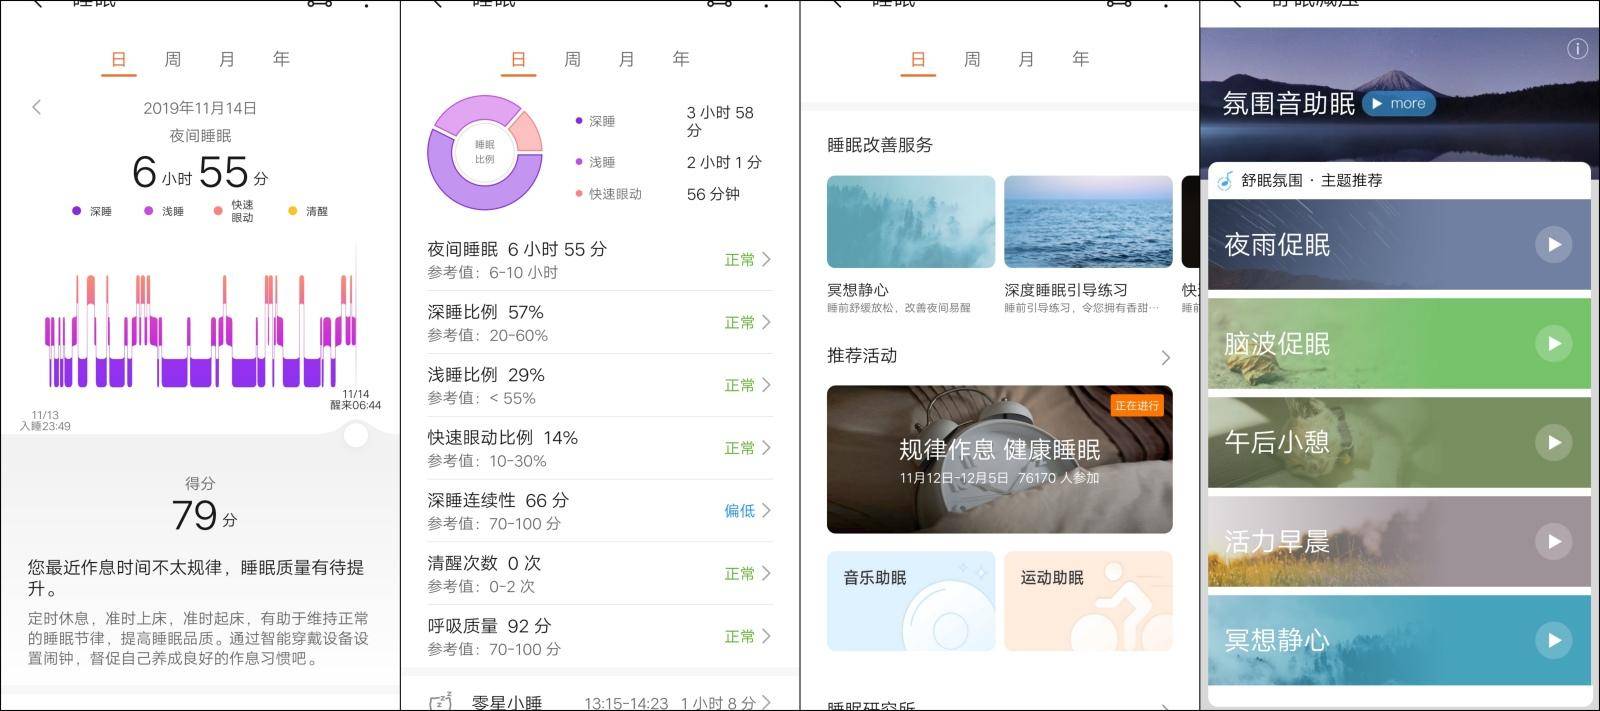The width and height of the screenshot is (1600, 711).
Task: Tap 正常 status for 呼吸质量
Action: click(x=739, y=636)
